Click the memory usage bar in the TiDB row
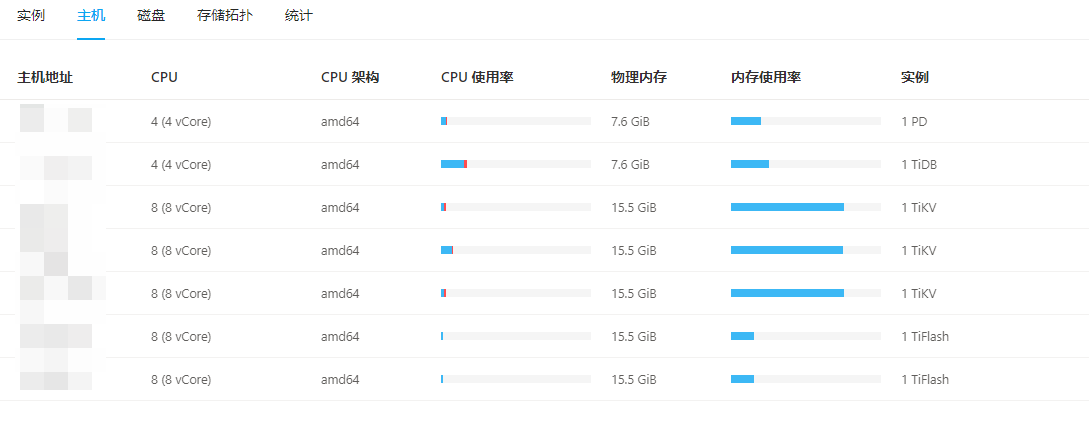Screen dimensions: 1089x432 805,164
